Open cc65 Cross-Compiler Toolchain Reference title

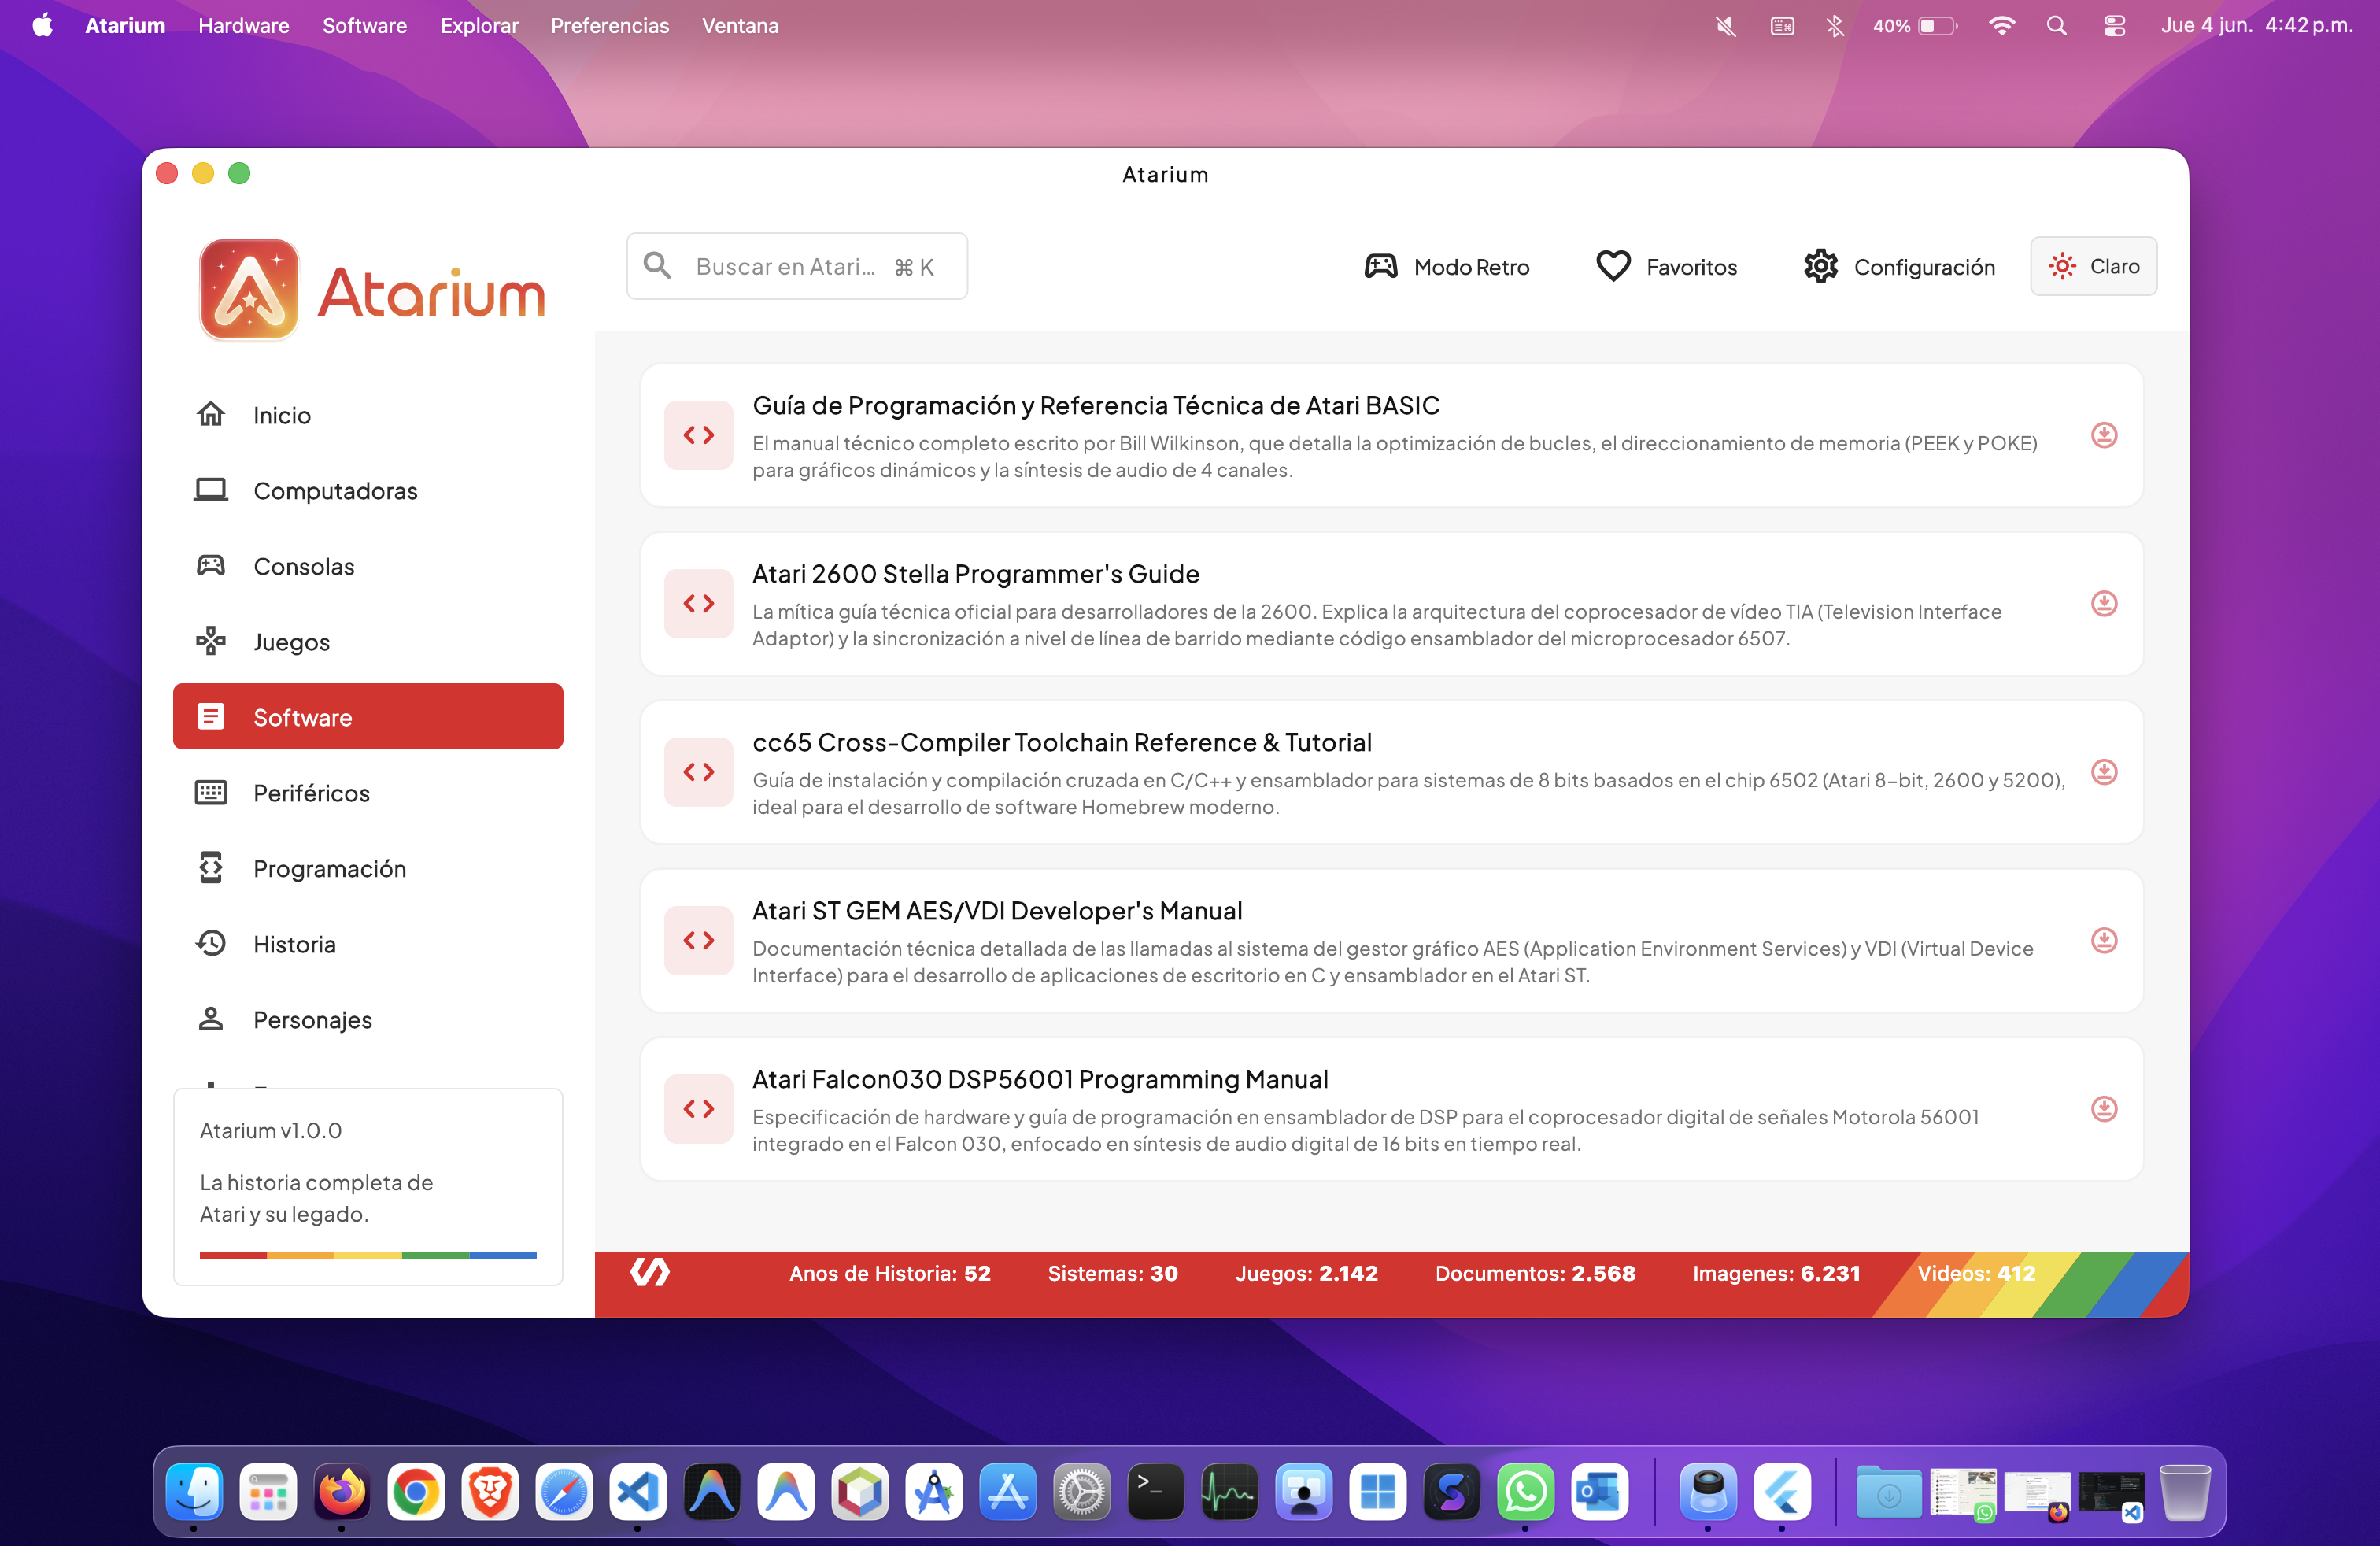(x=1062, y=742)
